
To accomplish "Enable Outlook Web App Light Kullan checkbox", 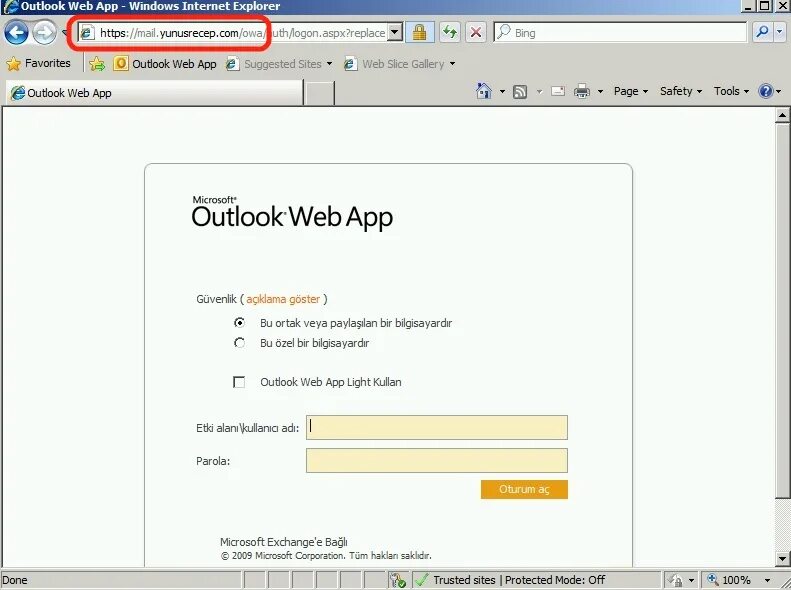I will 239,382.
